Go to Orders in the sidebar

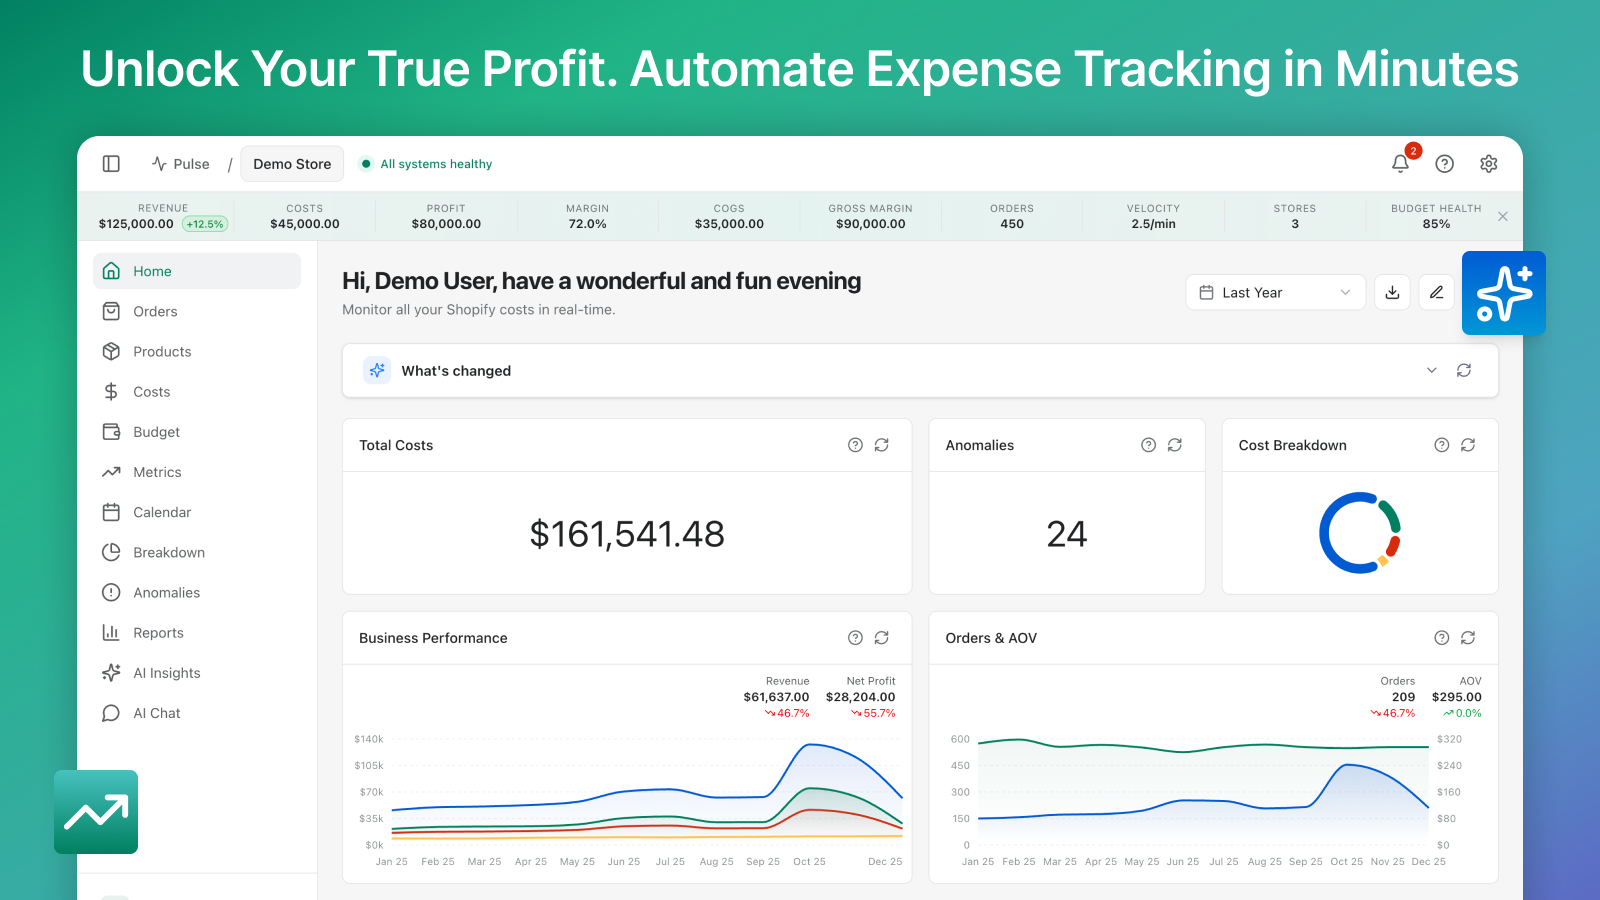click(155, 312)
